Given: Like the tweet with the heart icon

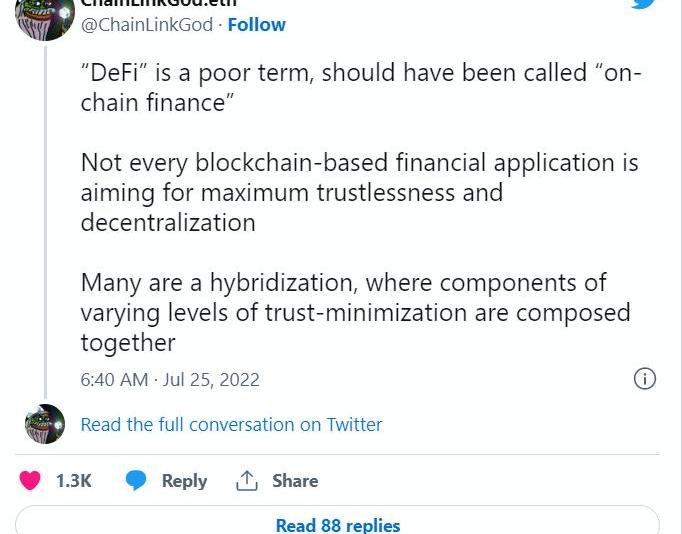Looking at the screenshot, I should click(x=31, y=481).
